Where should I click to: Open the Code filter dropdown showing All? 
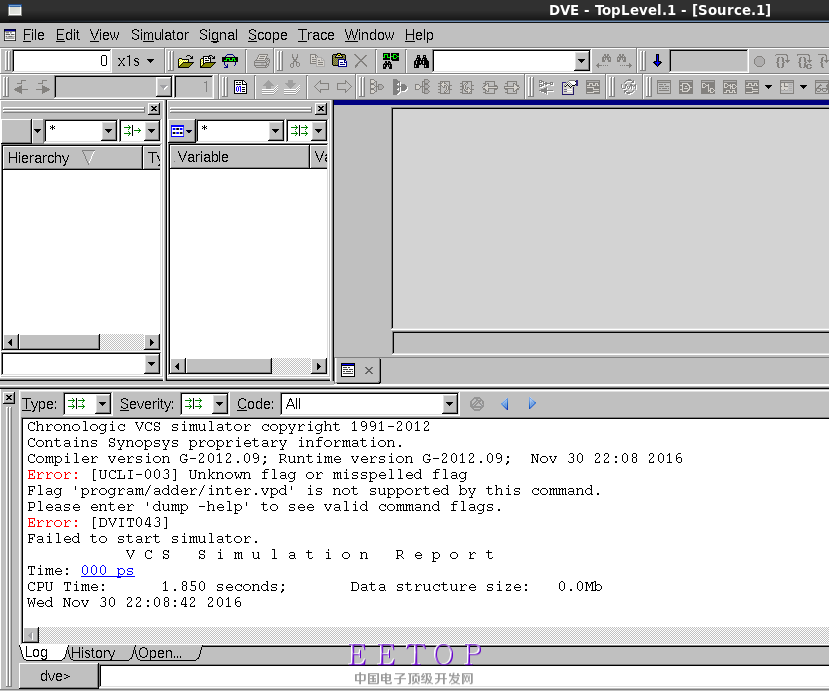pyautogui.click(x=449, y=404)
